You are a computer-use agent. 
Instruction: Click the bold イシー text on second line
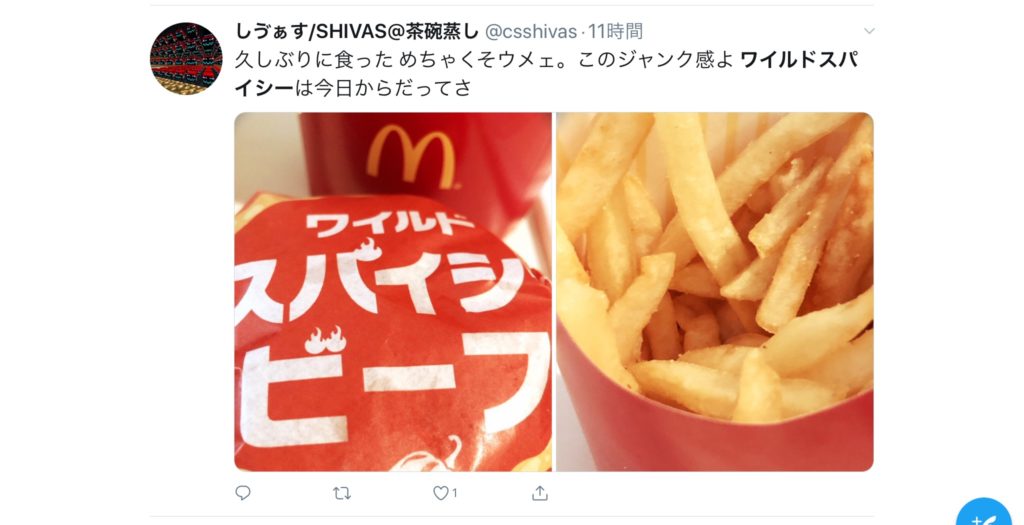pos(264,88)
